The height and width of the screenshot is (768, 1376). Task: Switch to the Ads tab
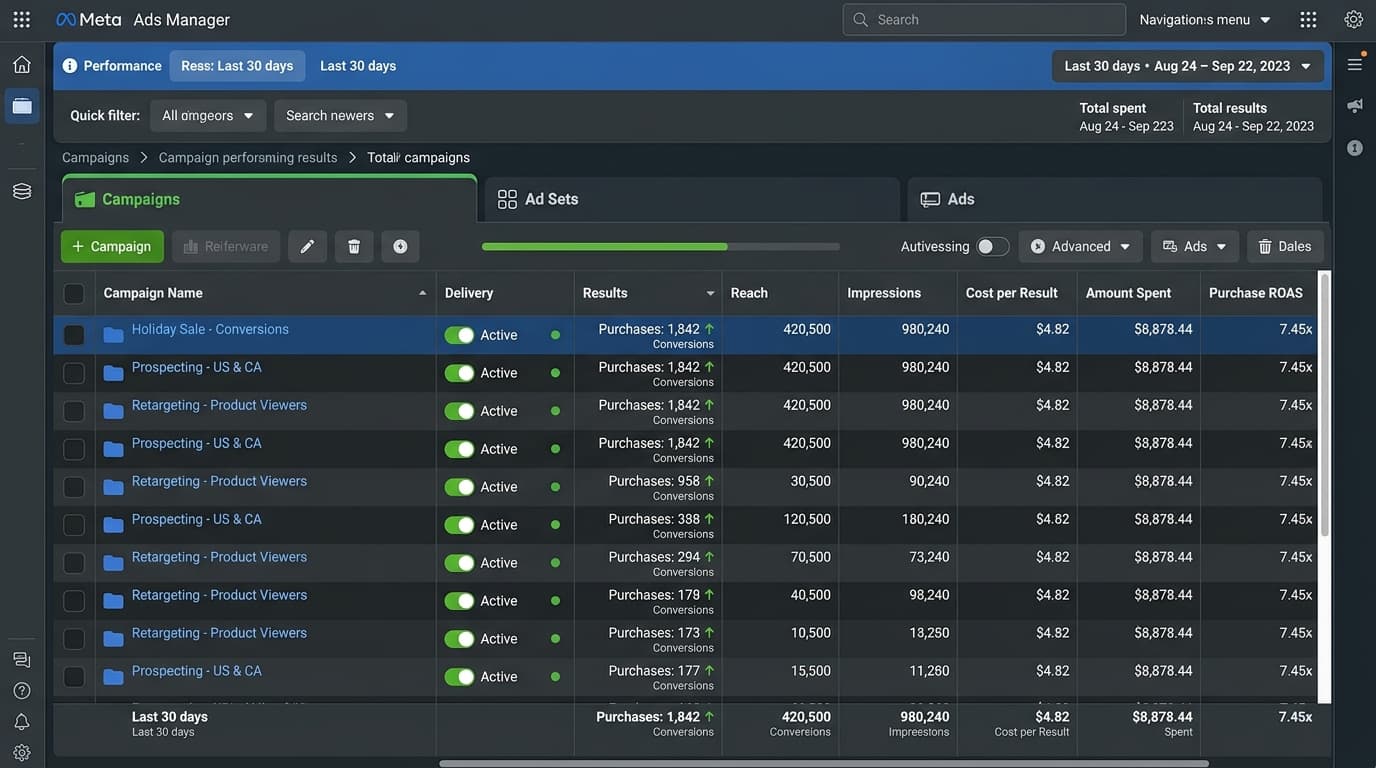(1115, 199)
